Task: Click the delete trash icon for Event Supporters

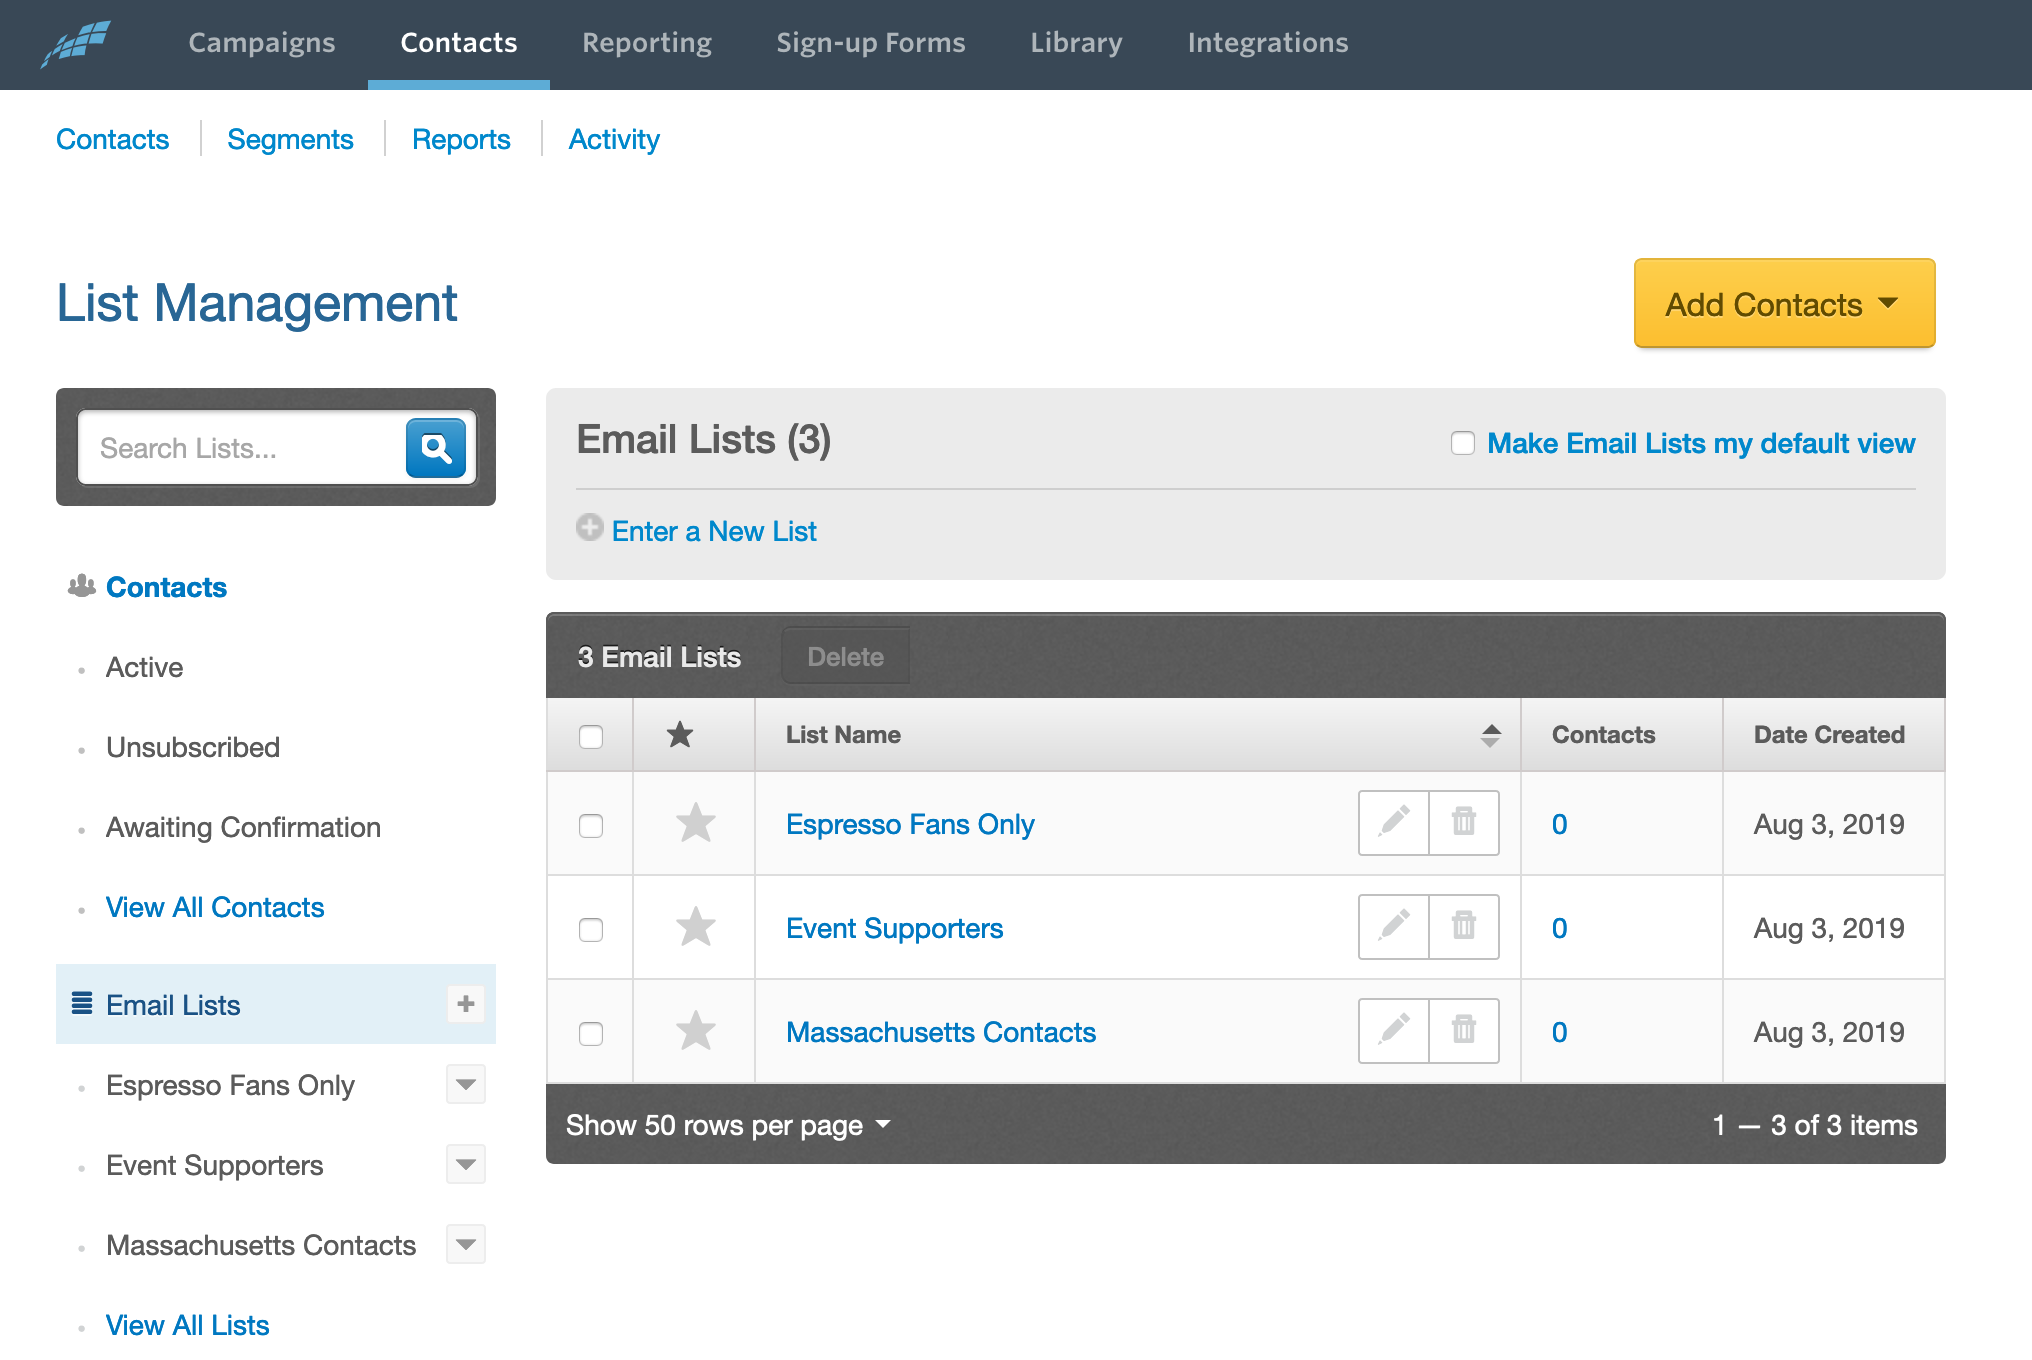Action: [x=1463, y=926]
